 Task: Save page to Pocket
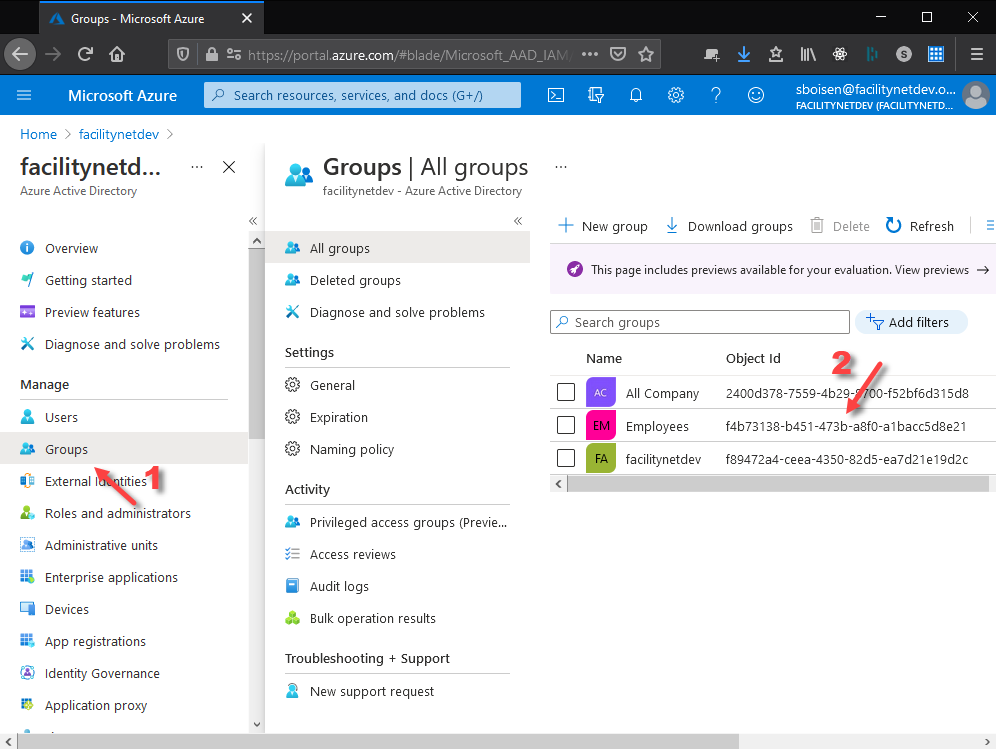(x=618, y=55)
